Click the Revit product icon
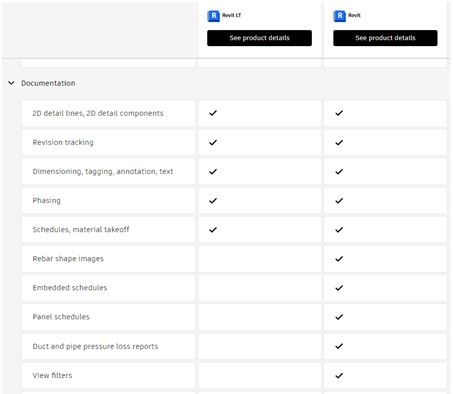Viewport: 453px width, 394px height. pyautogui.click(x=339, y=16)
